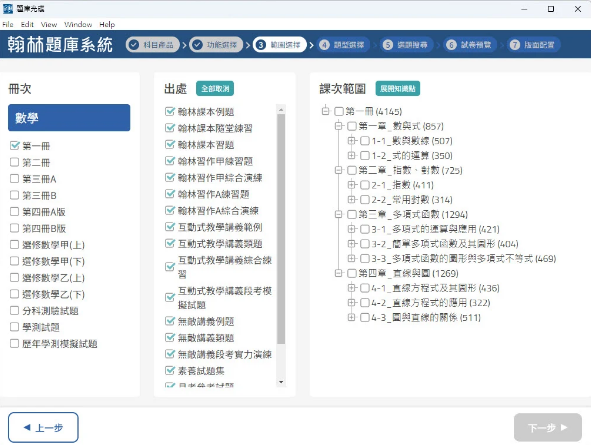Expand the 2-1_指數 (411) node

click(x=351, y=185)
